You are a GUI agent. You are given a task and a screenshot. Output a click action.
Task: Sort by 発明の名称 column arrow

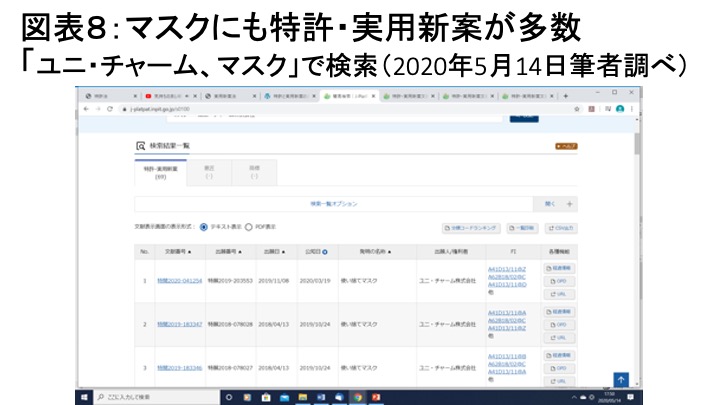[x=389, y=252]
